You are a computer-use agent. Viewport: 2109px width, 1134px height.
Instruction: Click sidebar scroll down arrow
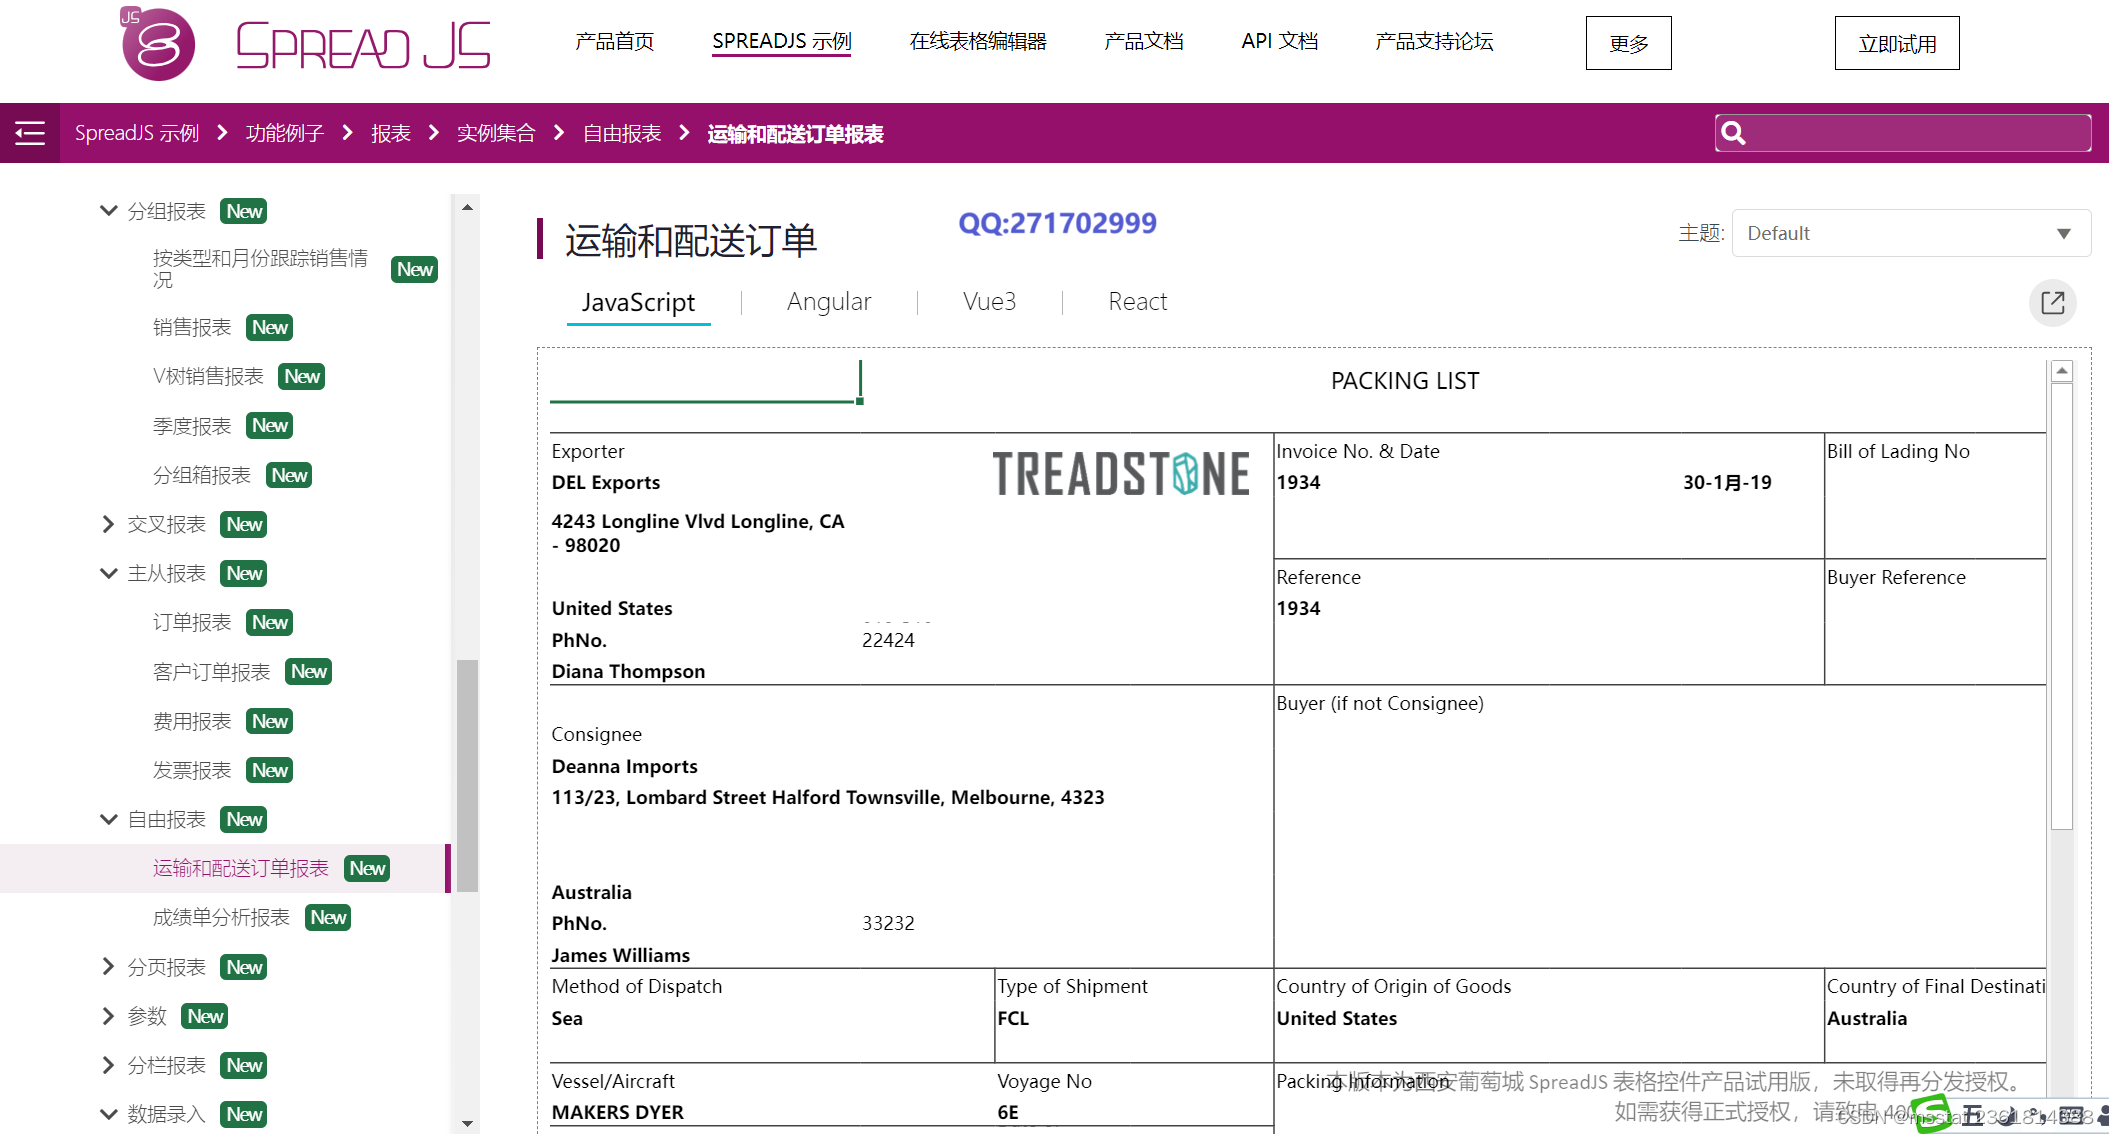467,1124
